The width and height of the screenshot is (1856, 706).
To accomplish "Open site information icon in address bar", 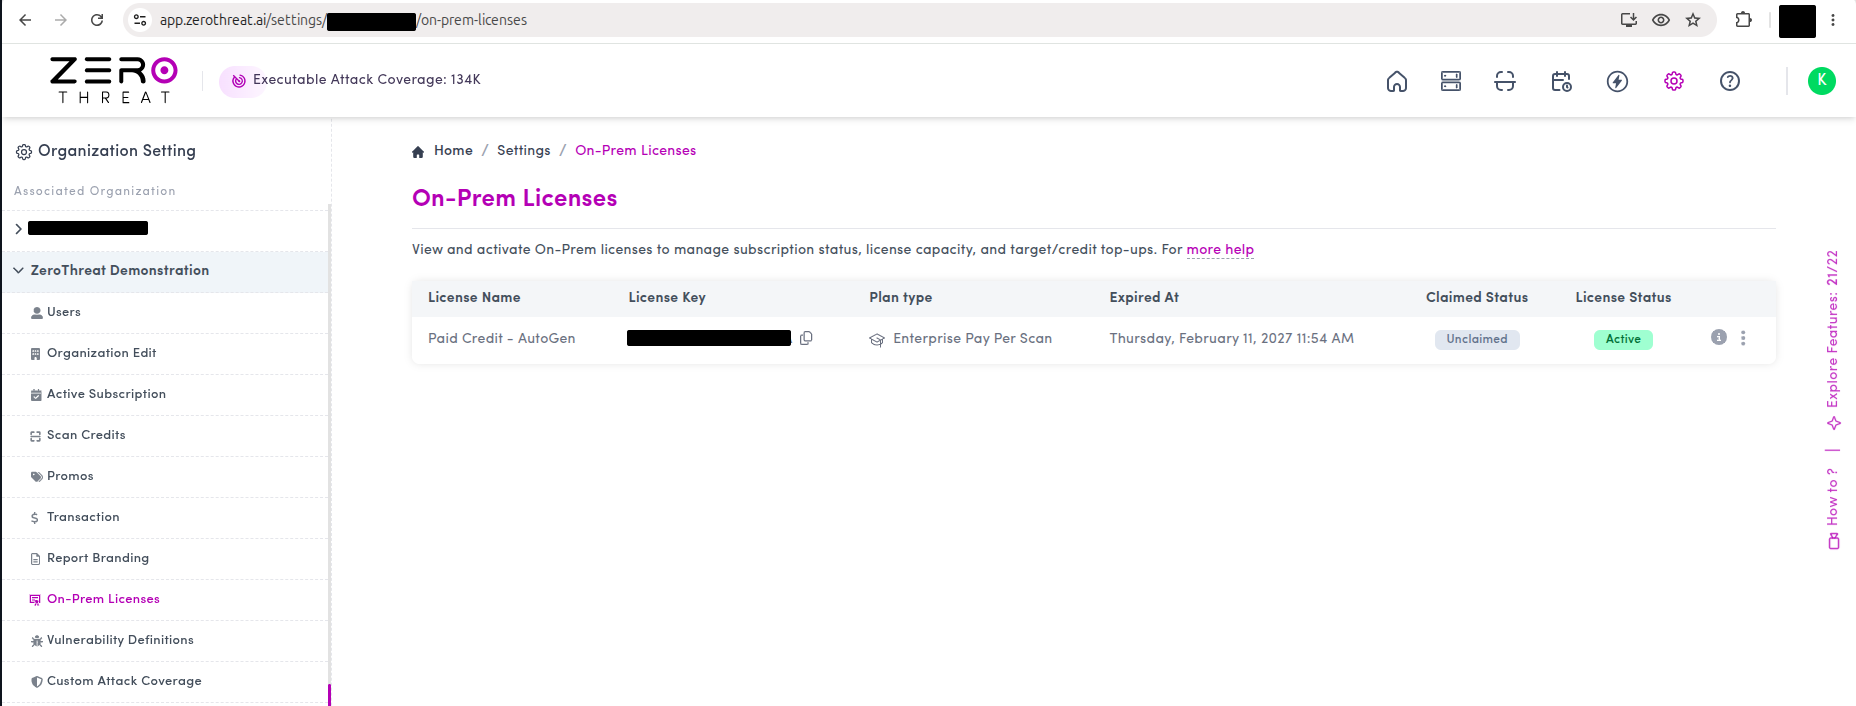I will coord(140,20).
